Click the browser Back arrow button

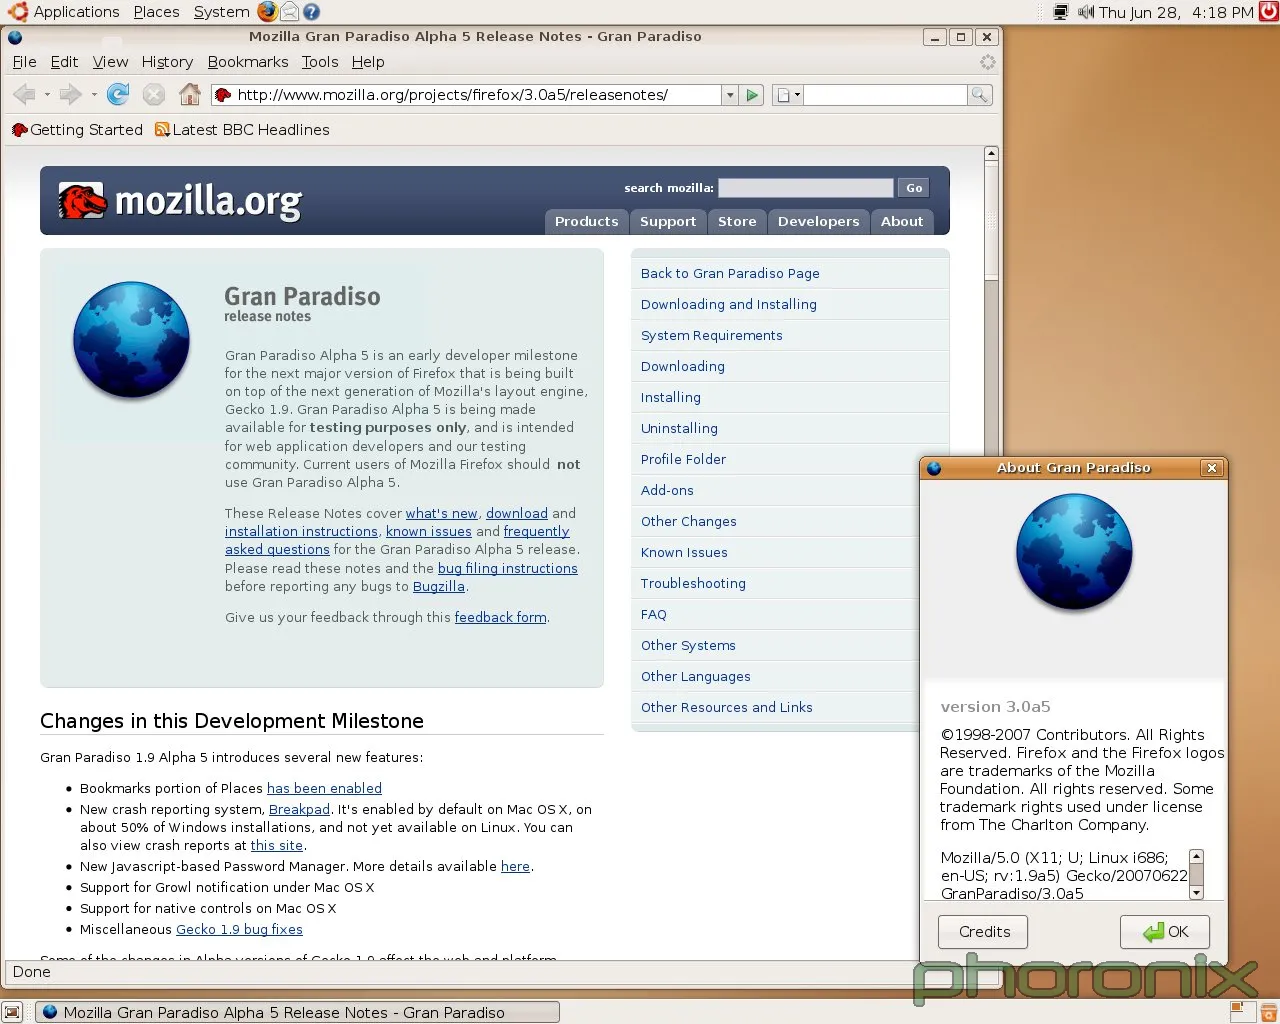coord(24,95)
